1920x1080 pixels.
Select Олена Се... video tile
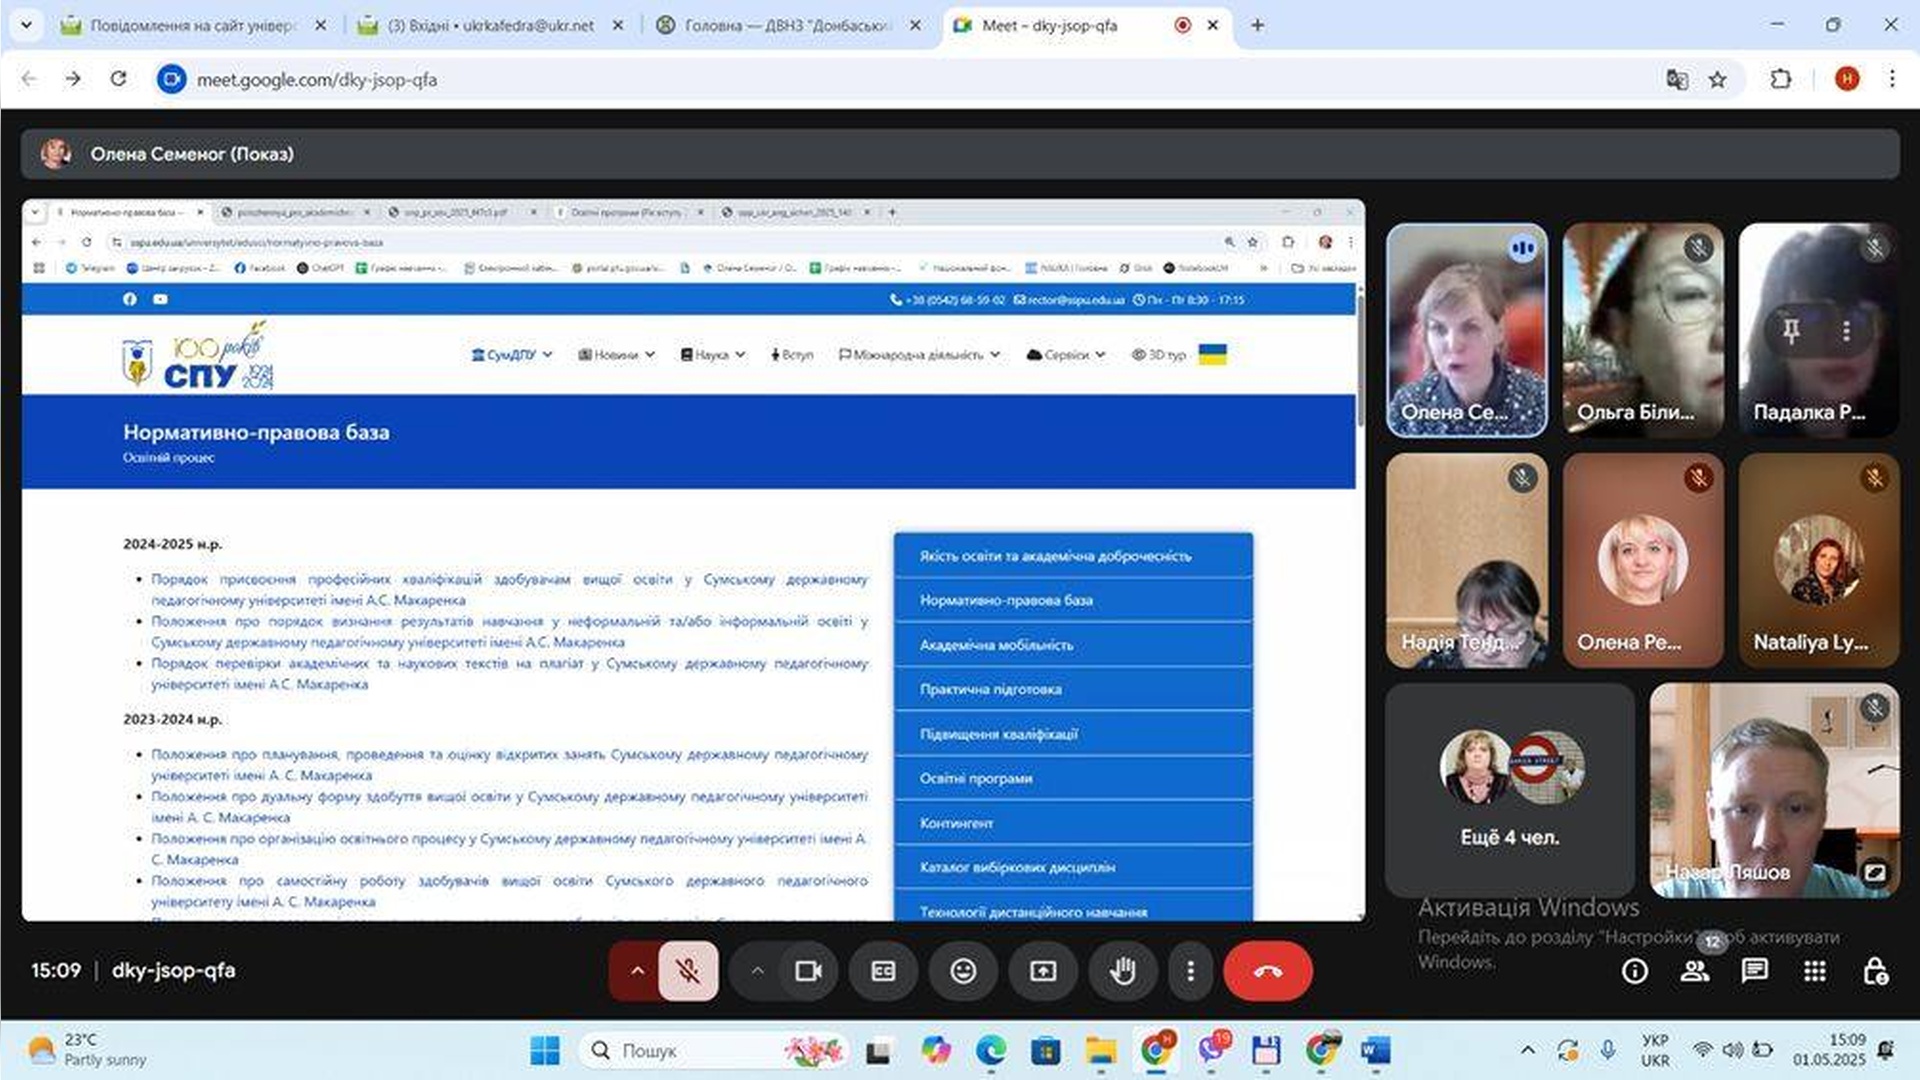click(x=1467, y=330)
